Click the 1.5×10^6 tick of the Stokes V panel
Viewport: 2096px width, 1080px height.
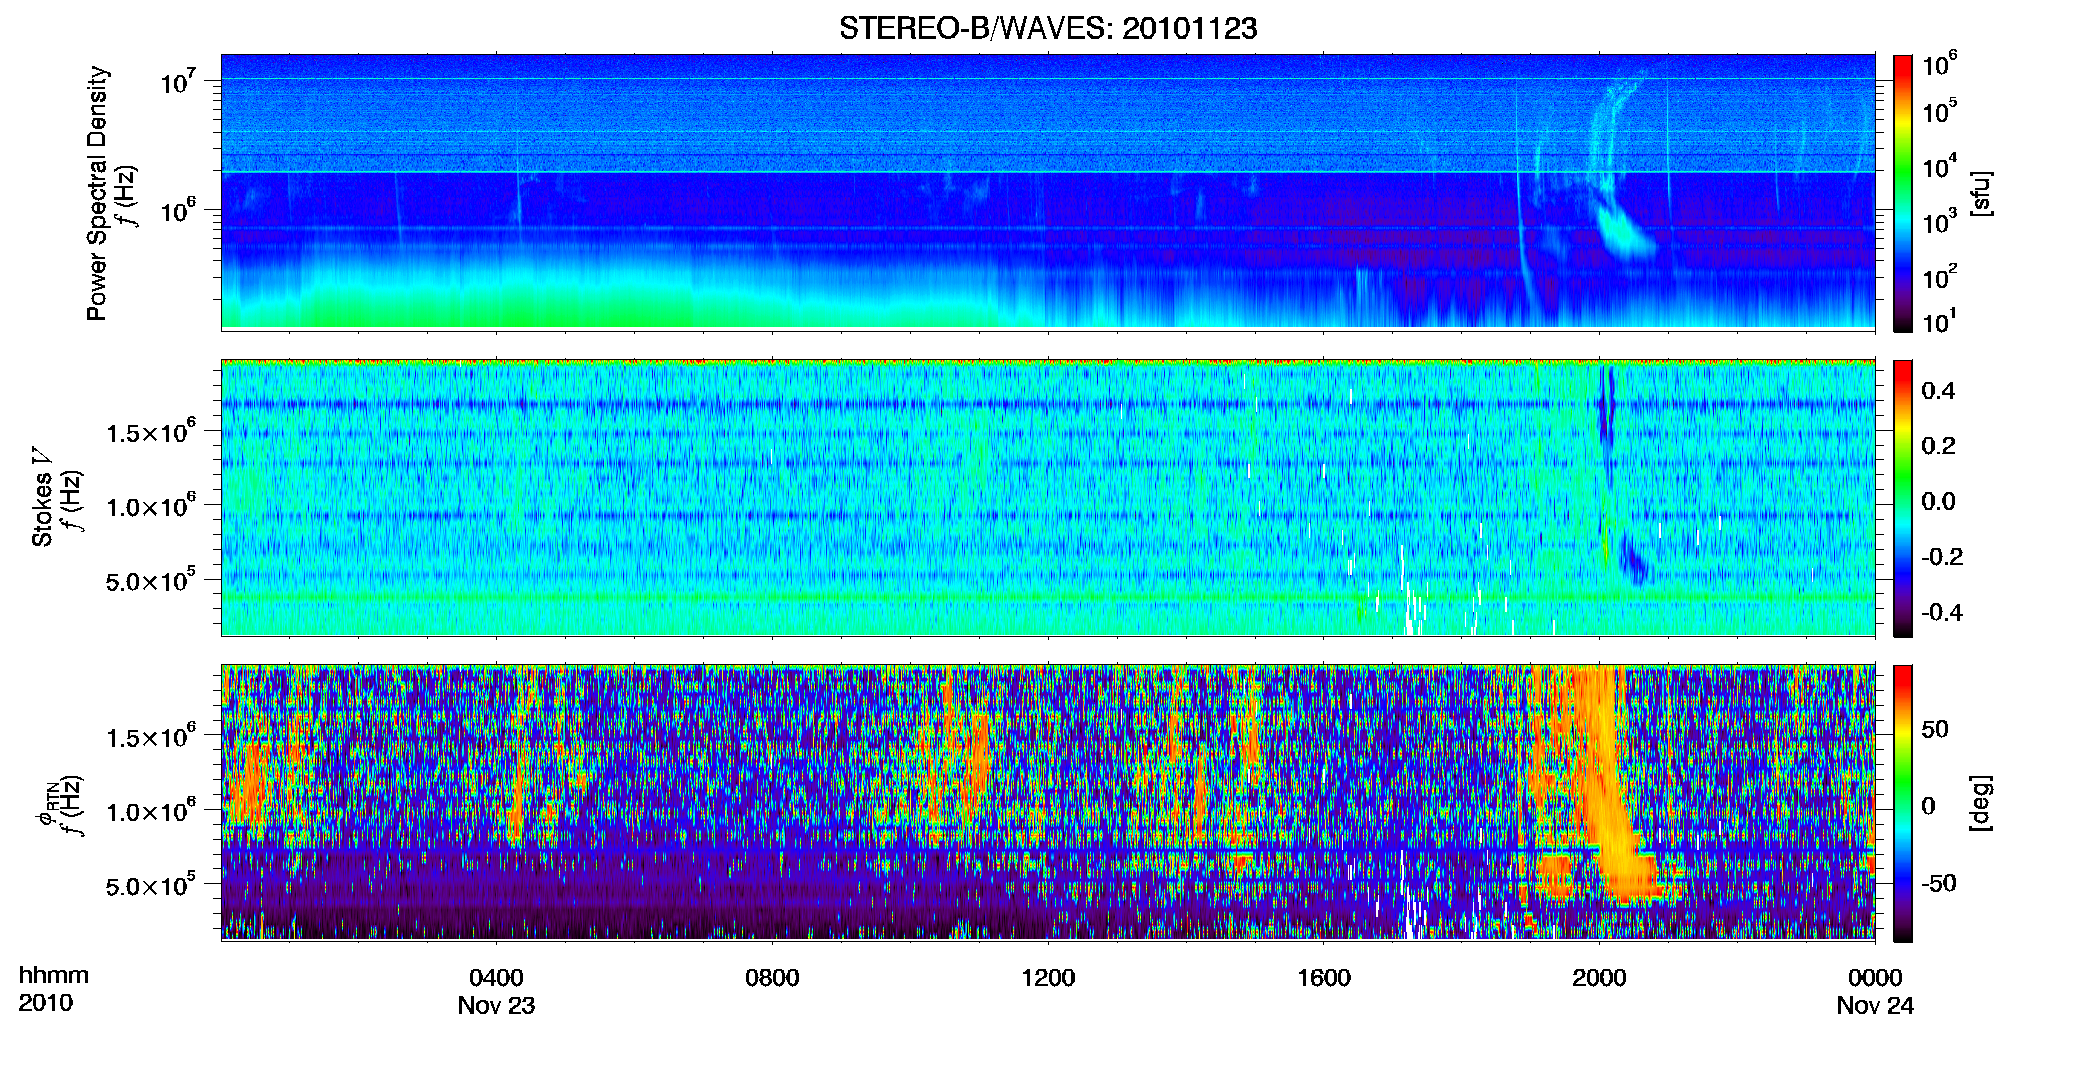click(x=151, y=431)
